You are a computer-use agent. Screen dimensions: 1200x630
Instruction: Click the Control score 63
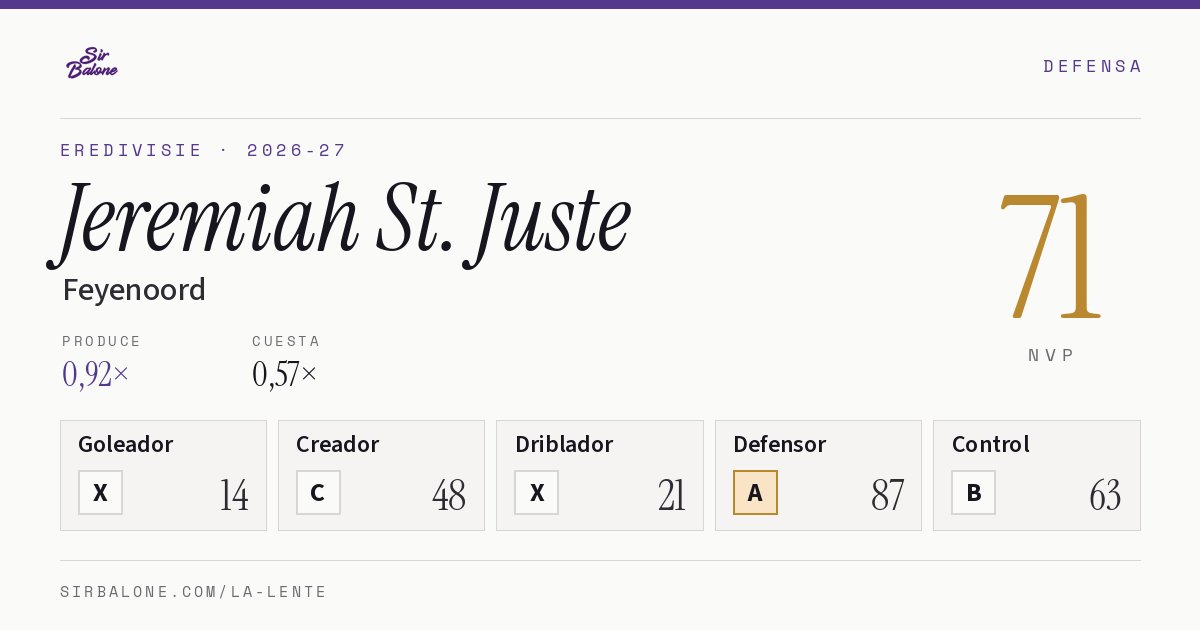(1105, 495)
